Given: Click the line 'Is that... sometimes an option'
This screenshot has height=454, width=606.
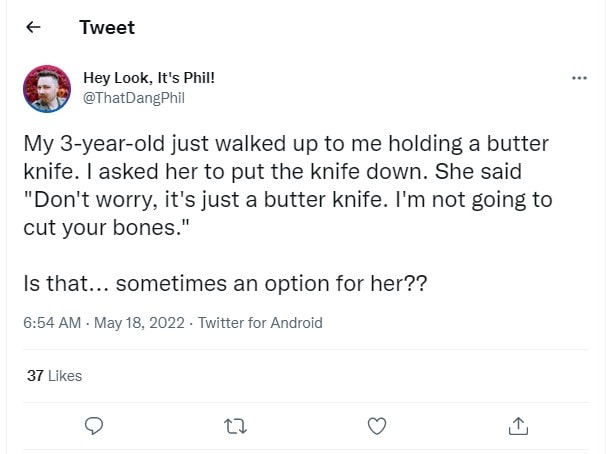Looking at the screenshot, I should click(x=225, y=283).
